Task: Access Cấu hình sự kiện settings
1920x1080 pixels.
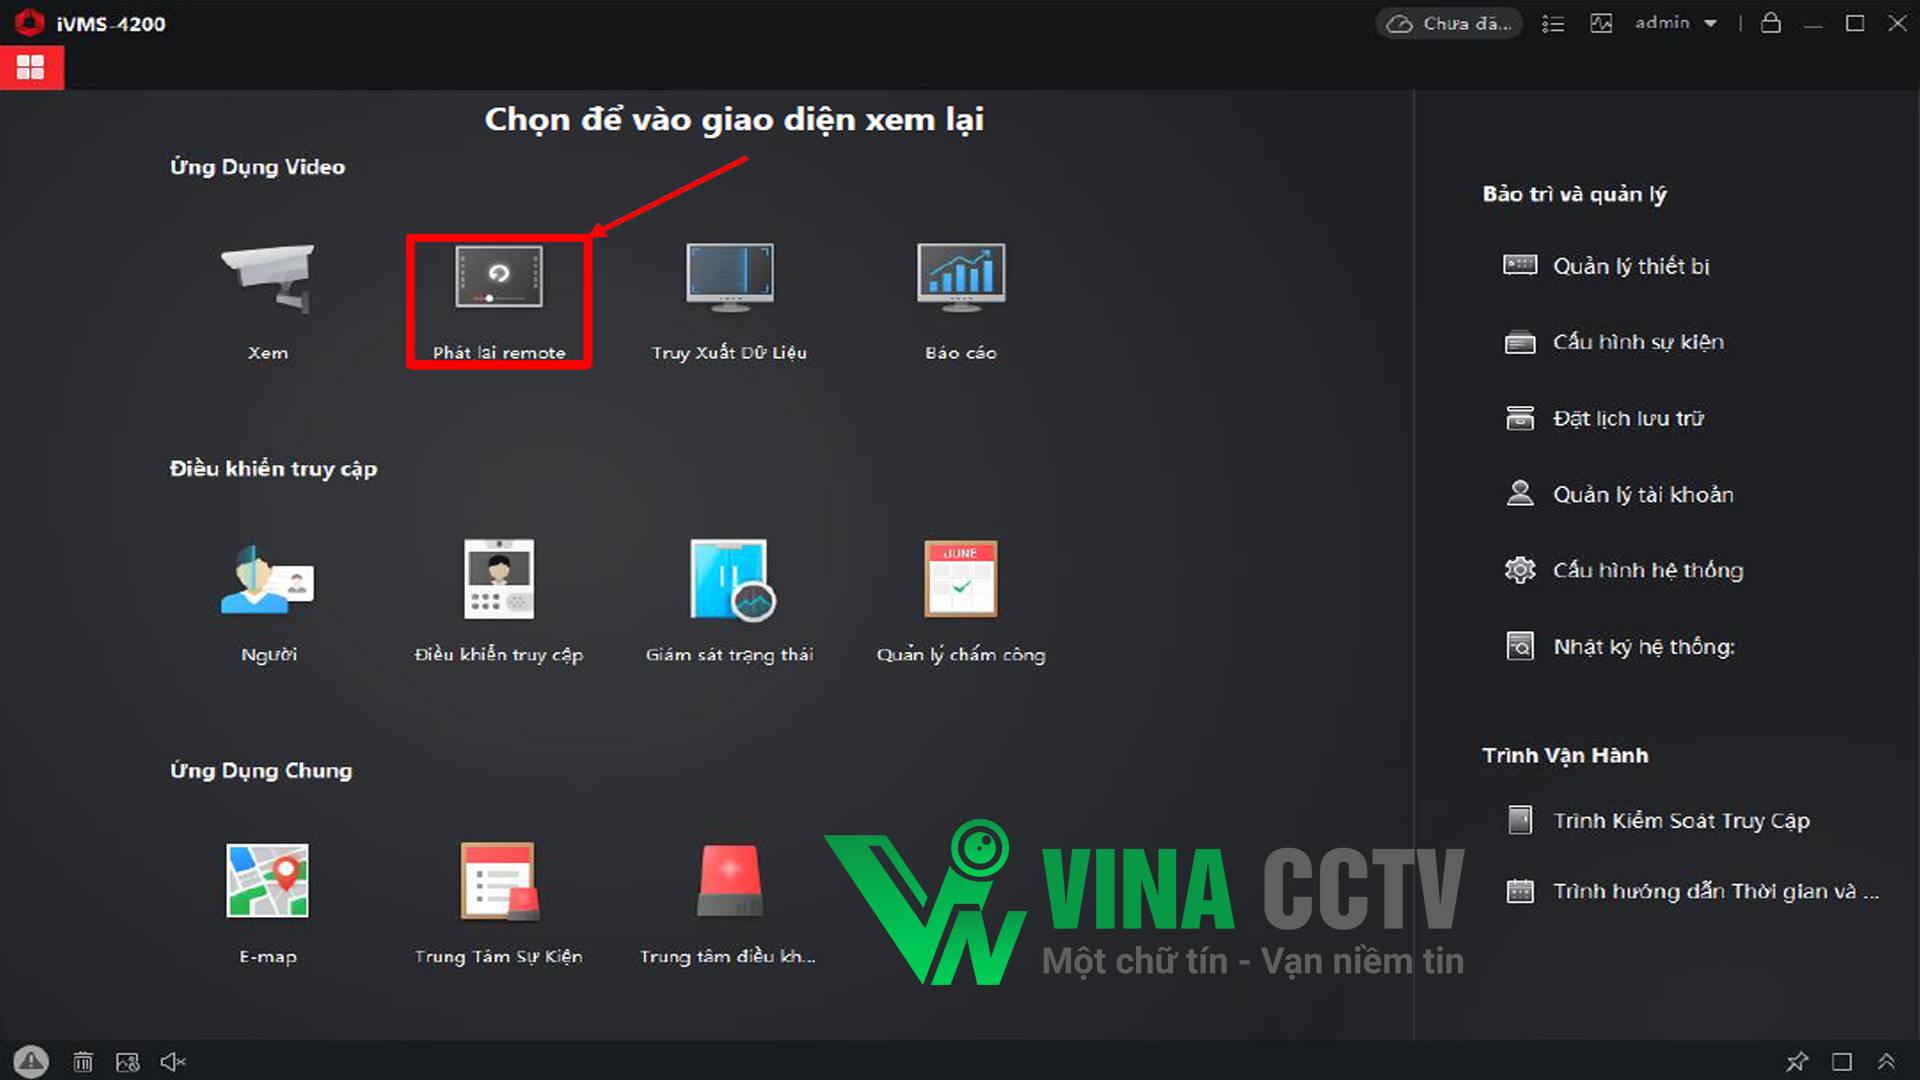Action: (x=1639, y=342)
